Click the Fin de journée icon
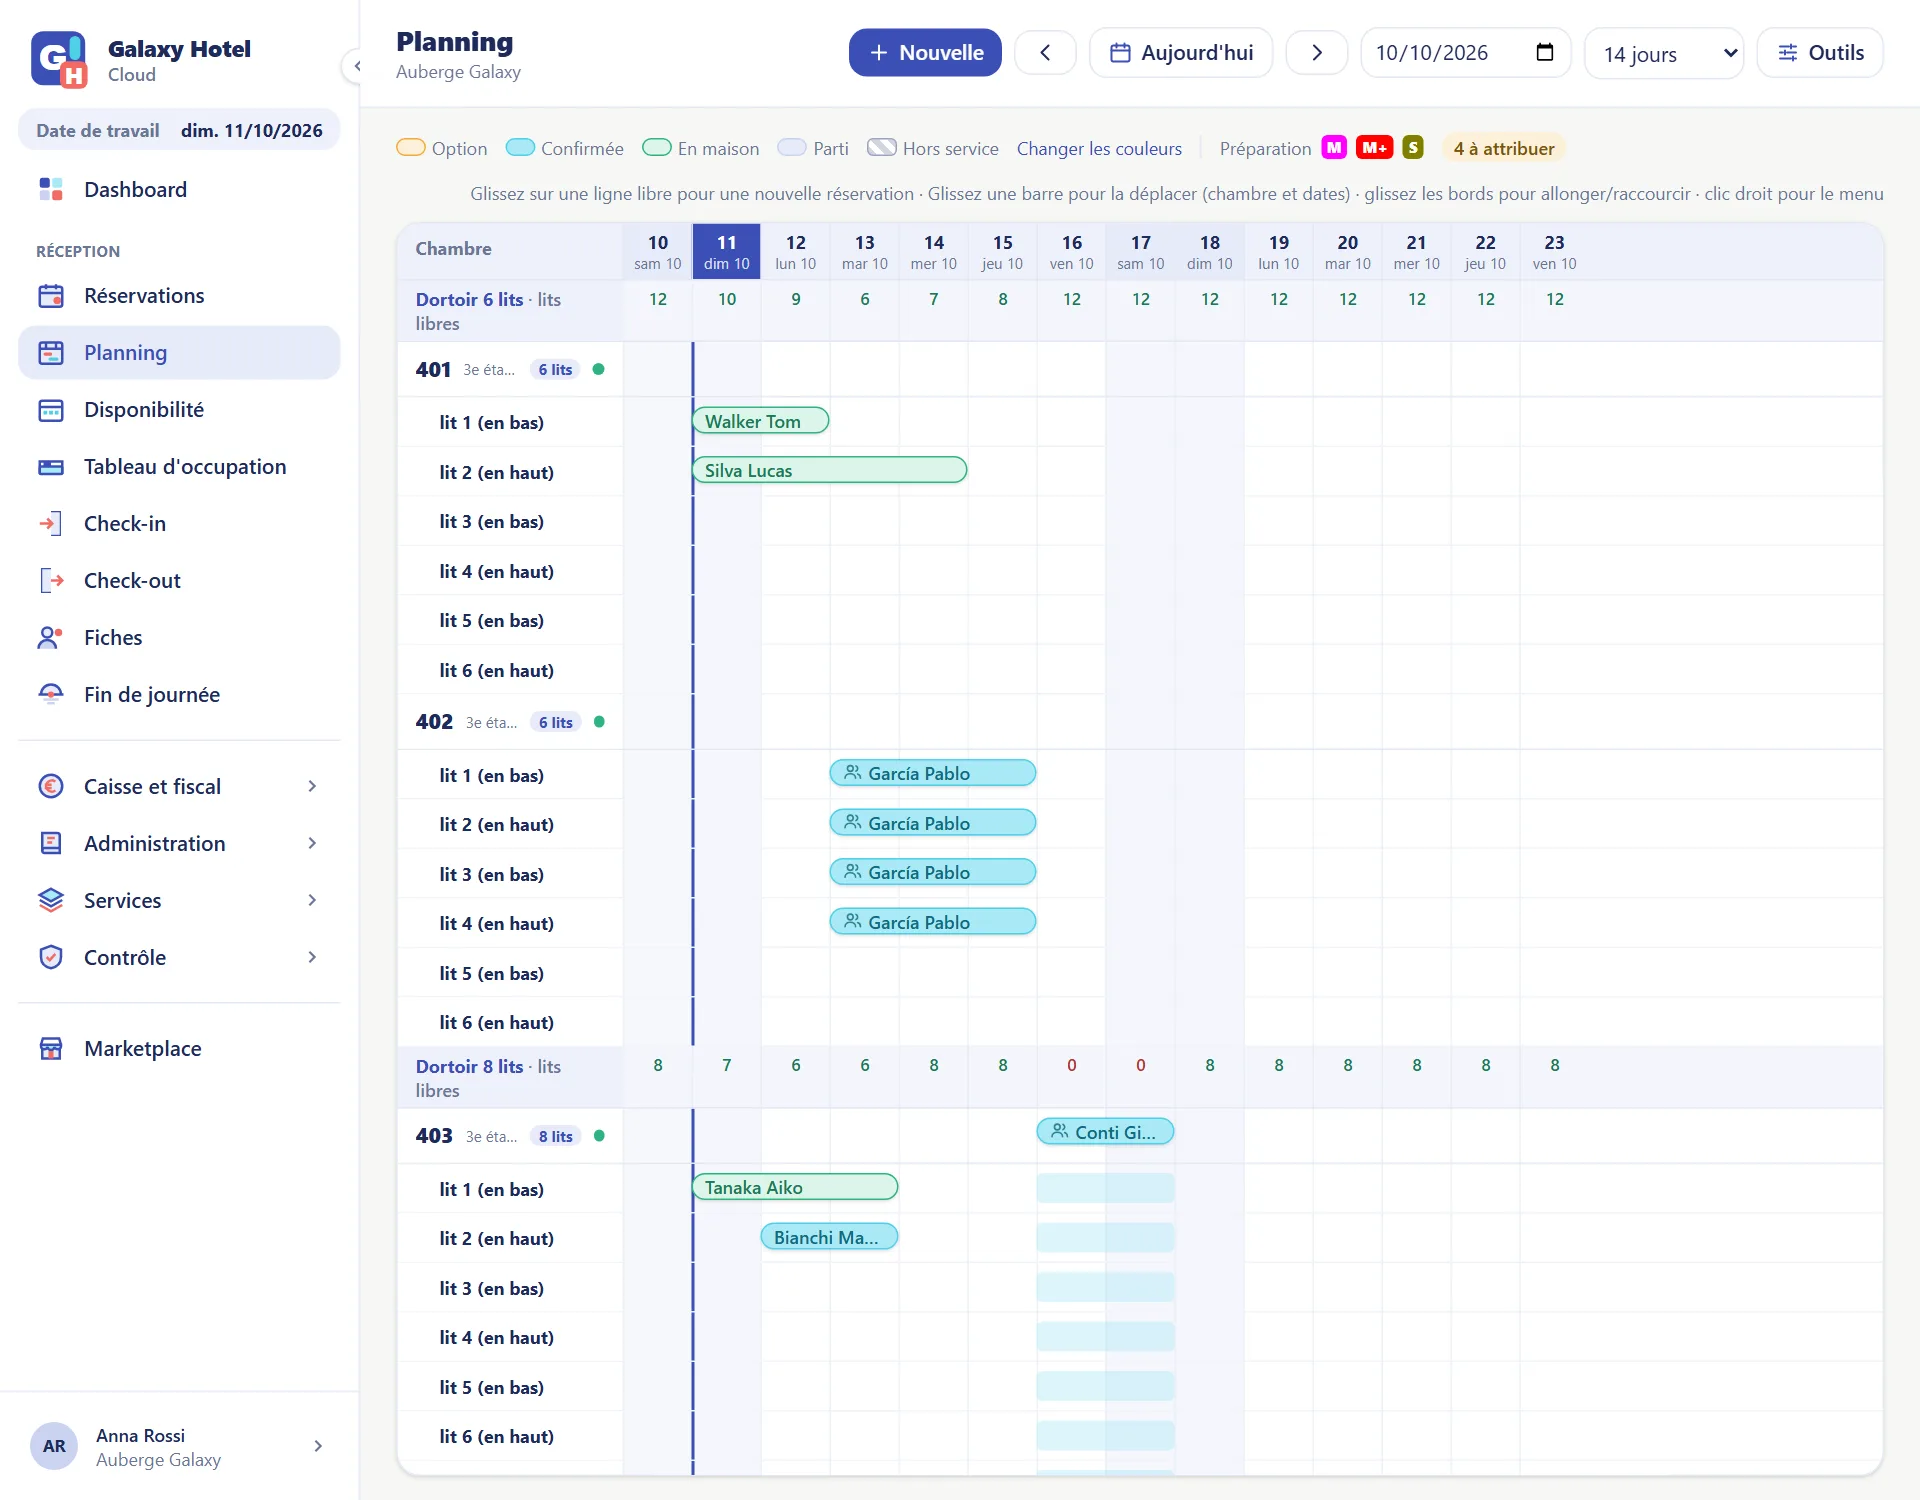1920x1500 pixels. 51,695
